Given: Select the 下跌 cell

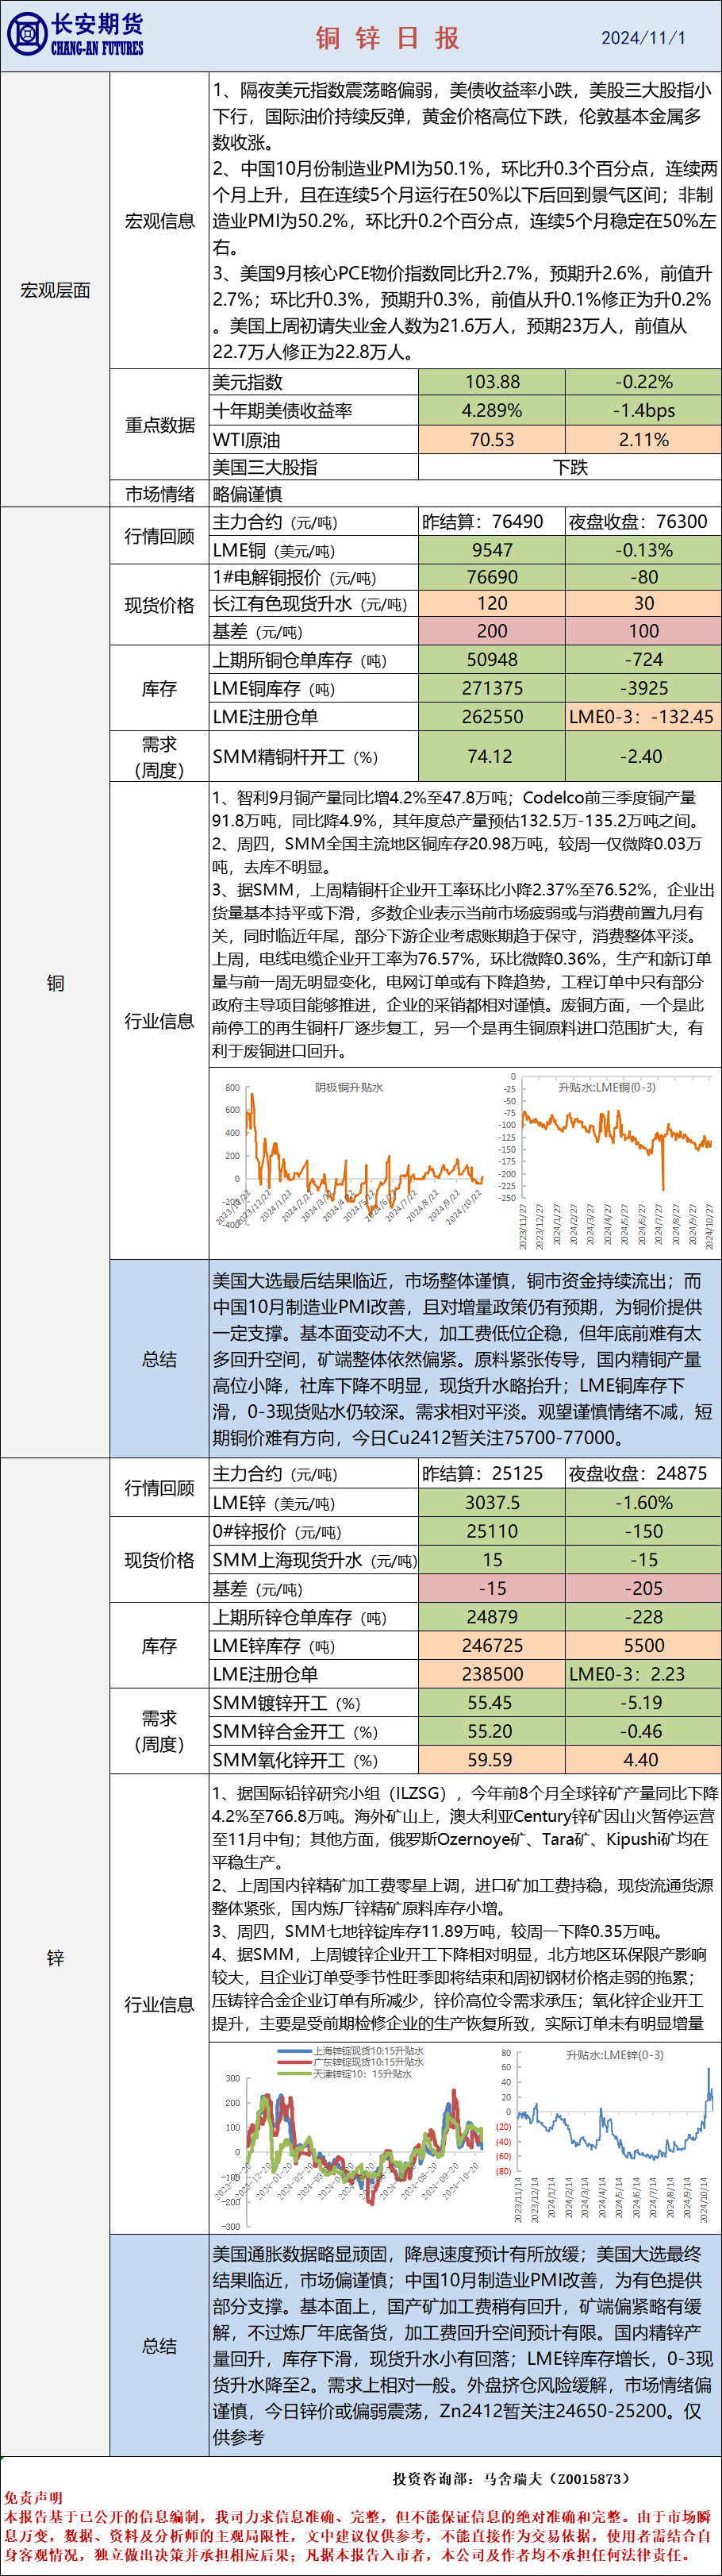Looking at the screenshot, I should [x=569, y=467].
